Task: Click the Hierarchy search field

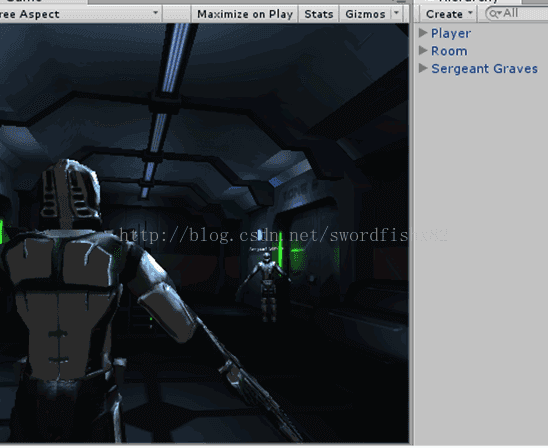Action: click(517, 14)
